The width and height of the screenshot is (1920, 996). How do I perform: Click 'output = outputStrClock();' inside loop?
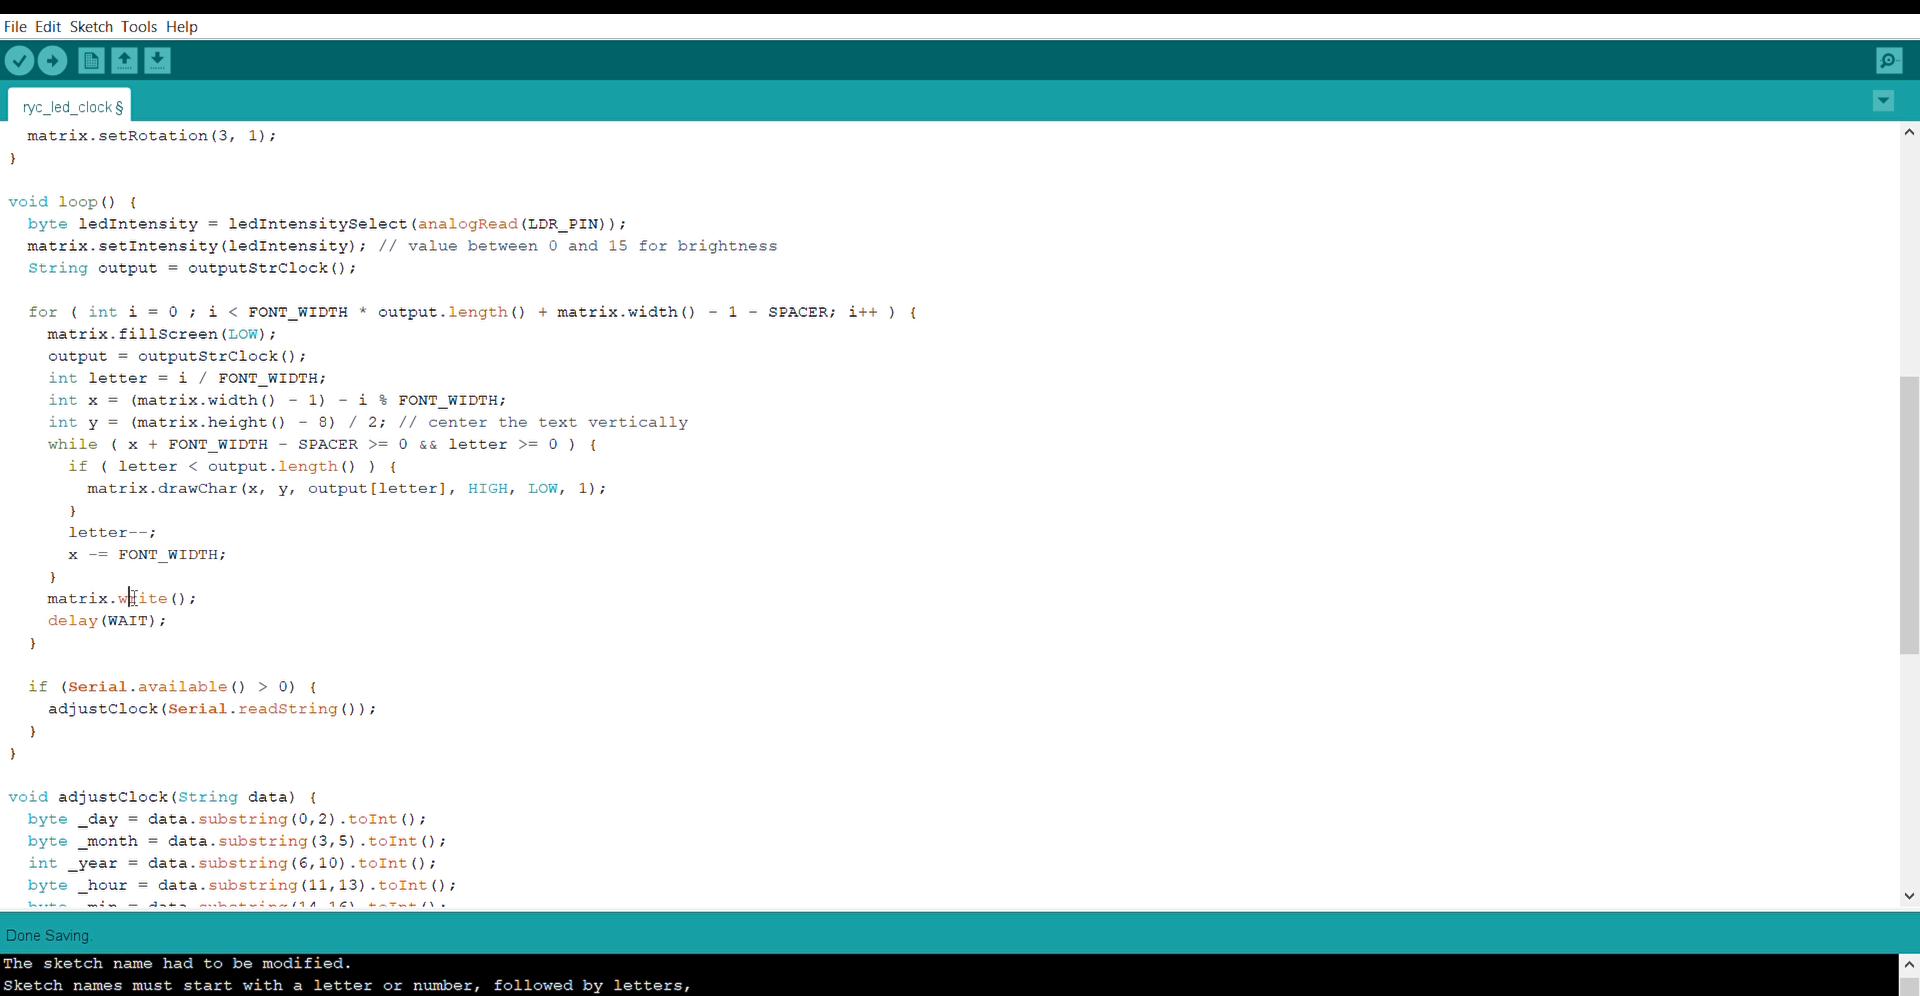tap(177, 356)
